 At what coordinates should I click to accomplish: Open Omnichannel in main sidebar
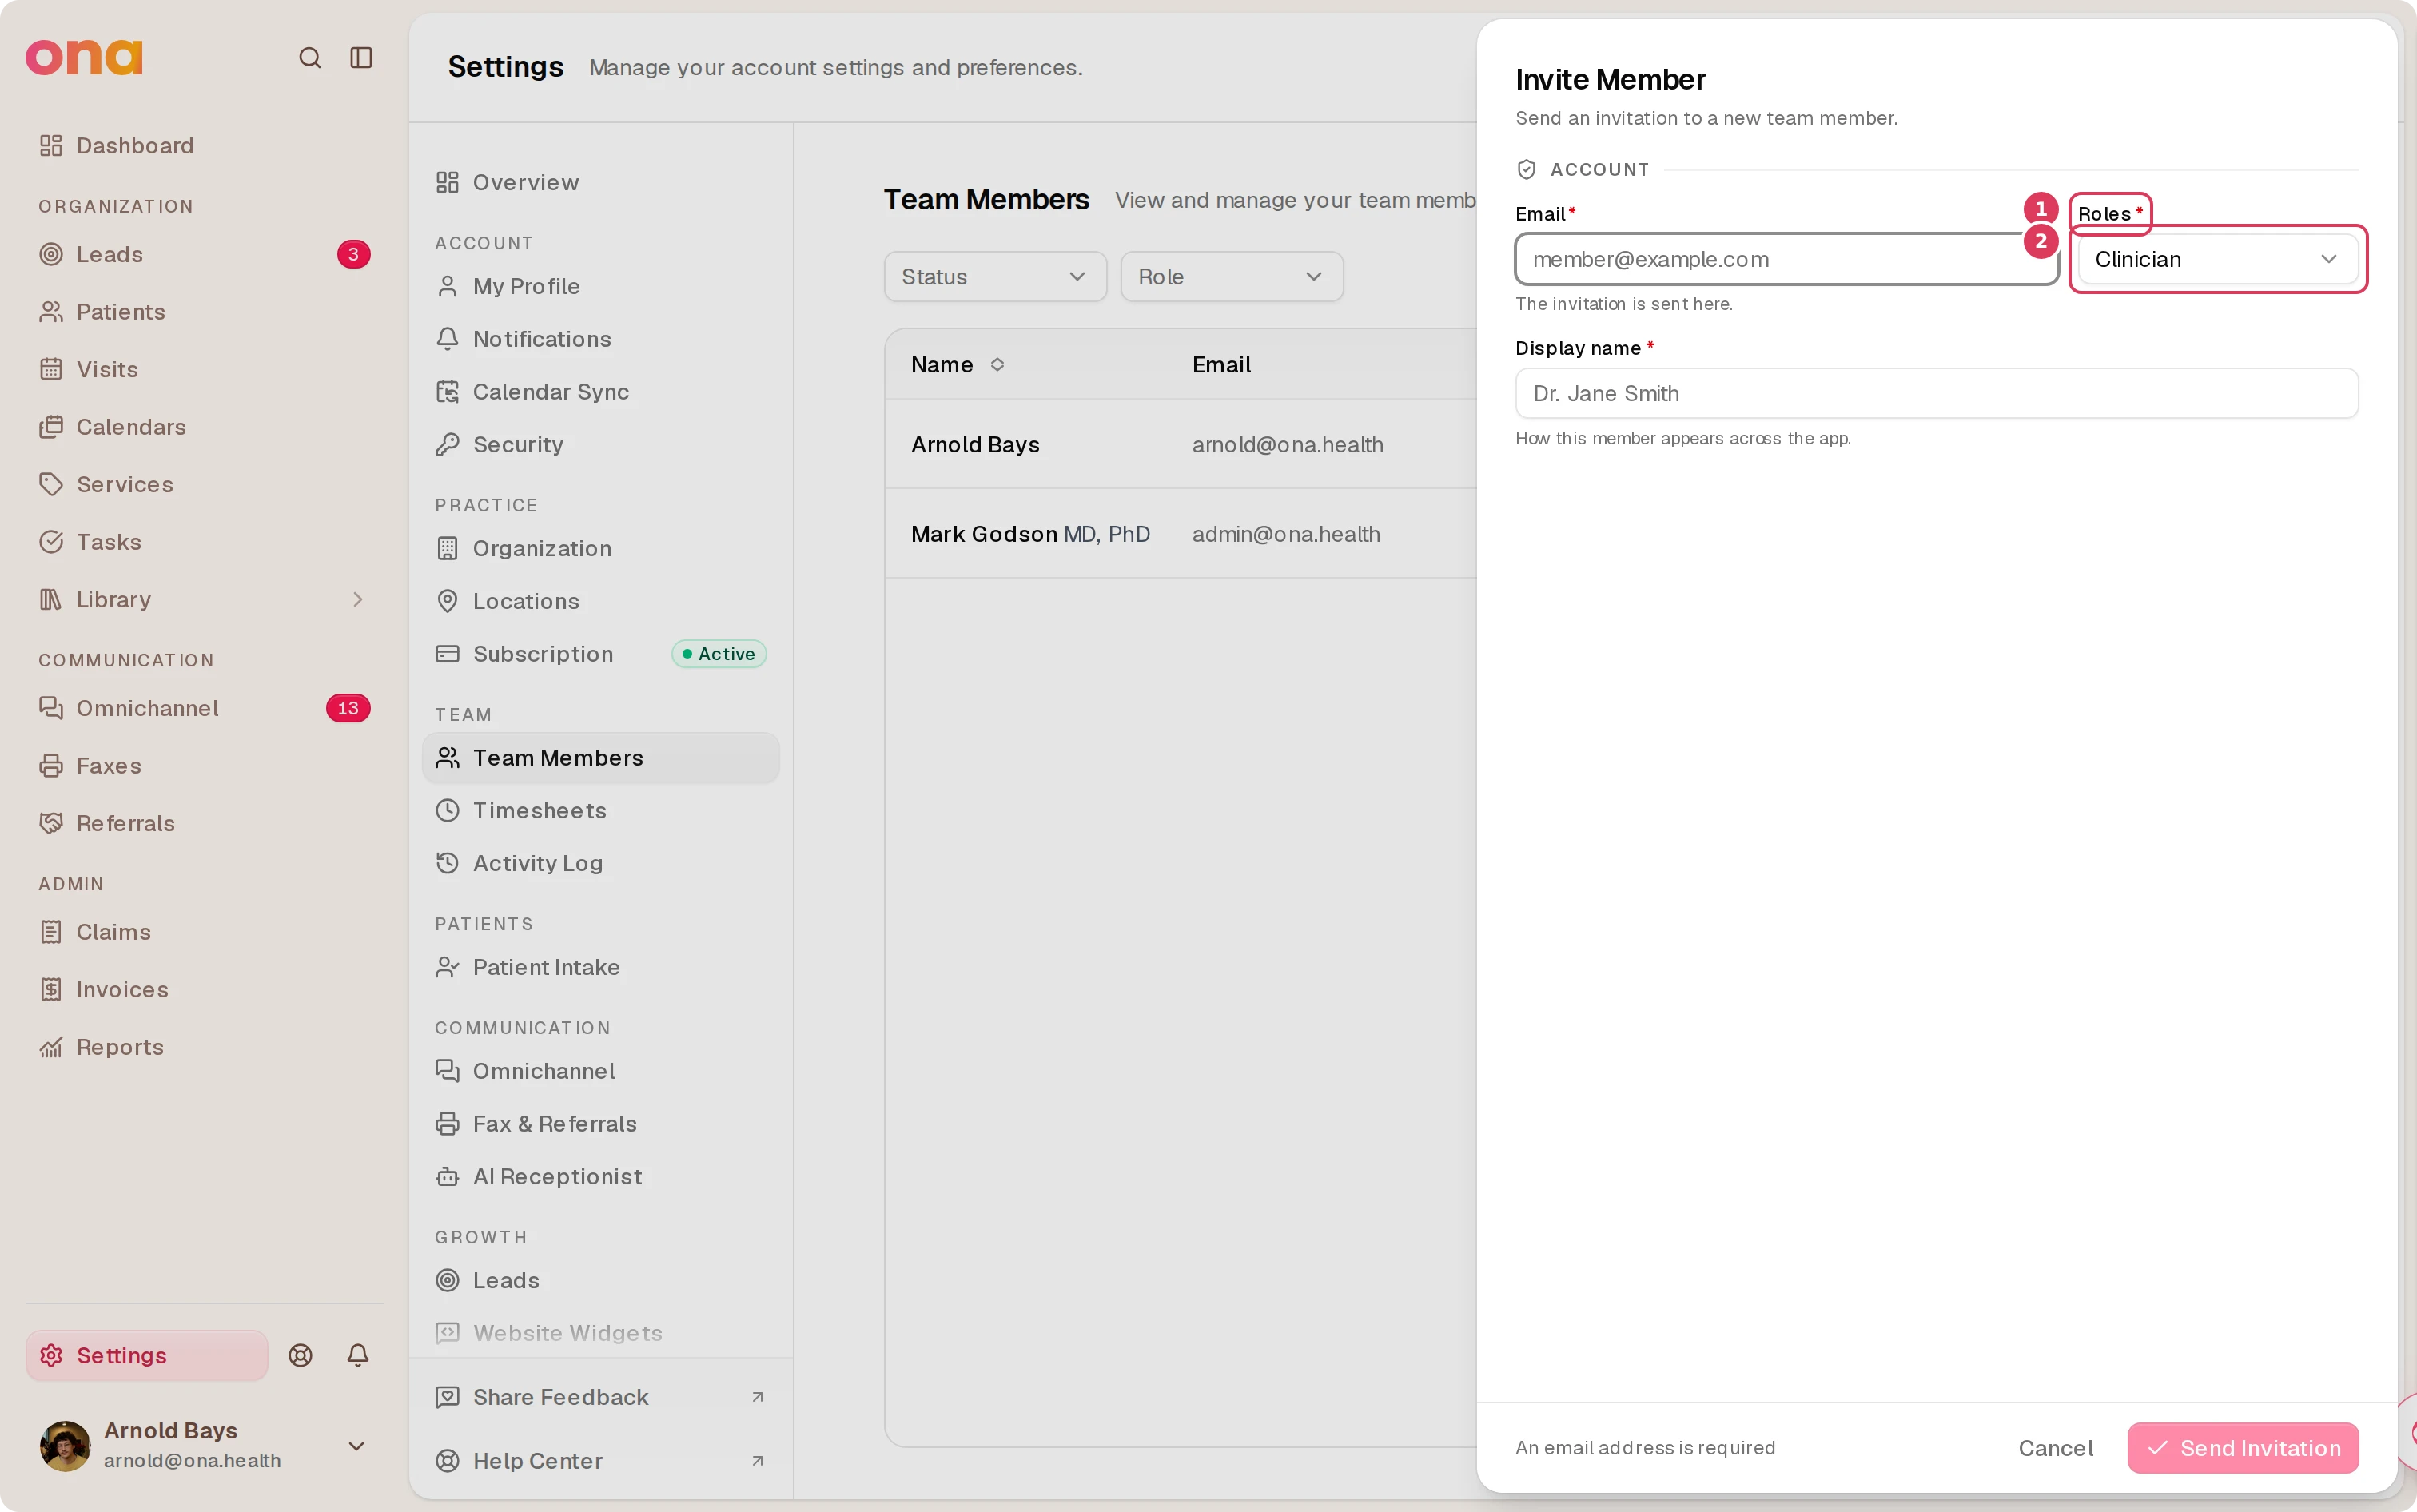tap(204, 708)
